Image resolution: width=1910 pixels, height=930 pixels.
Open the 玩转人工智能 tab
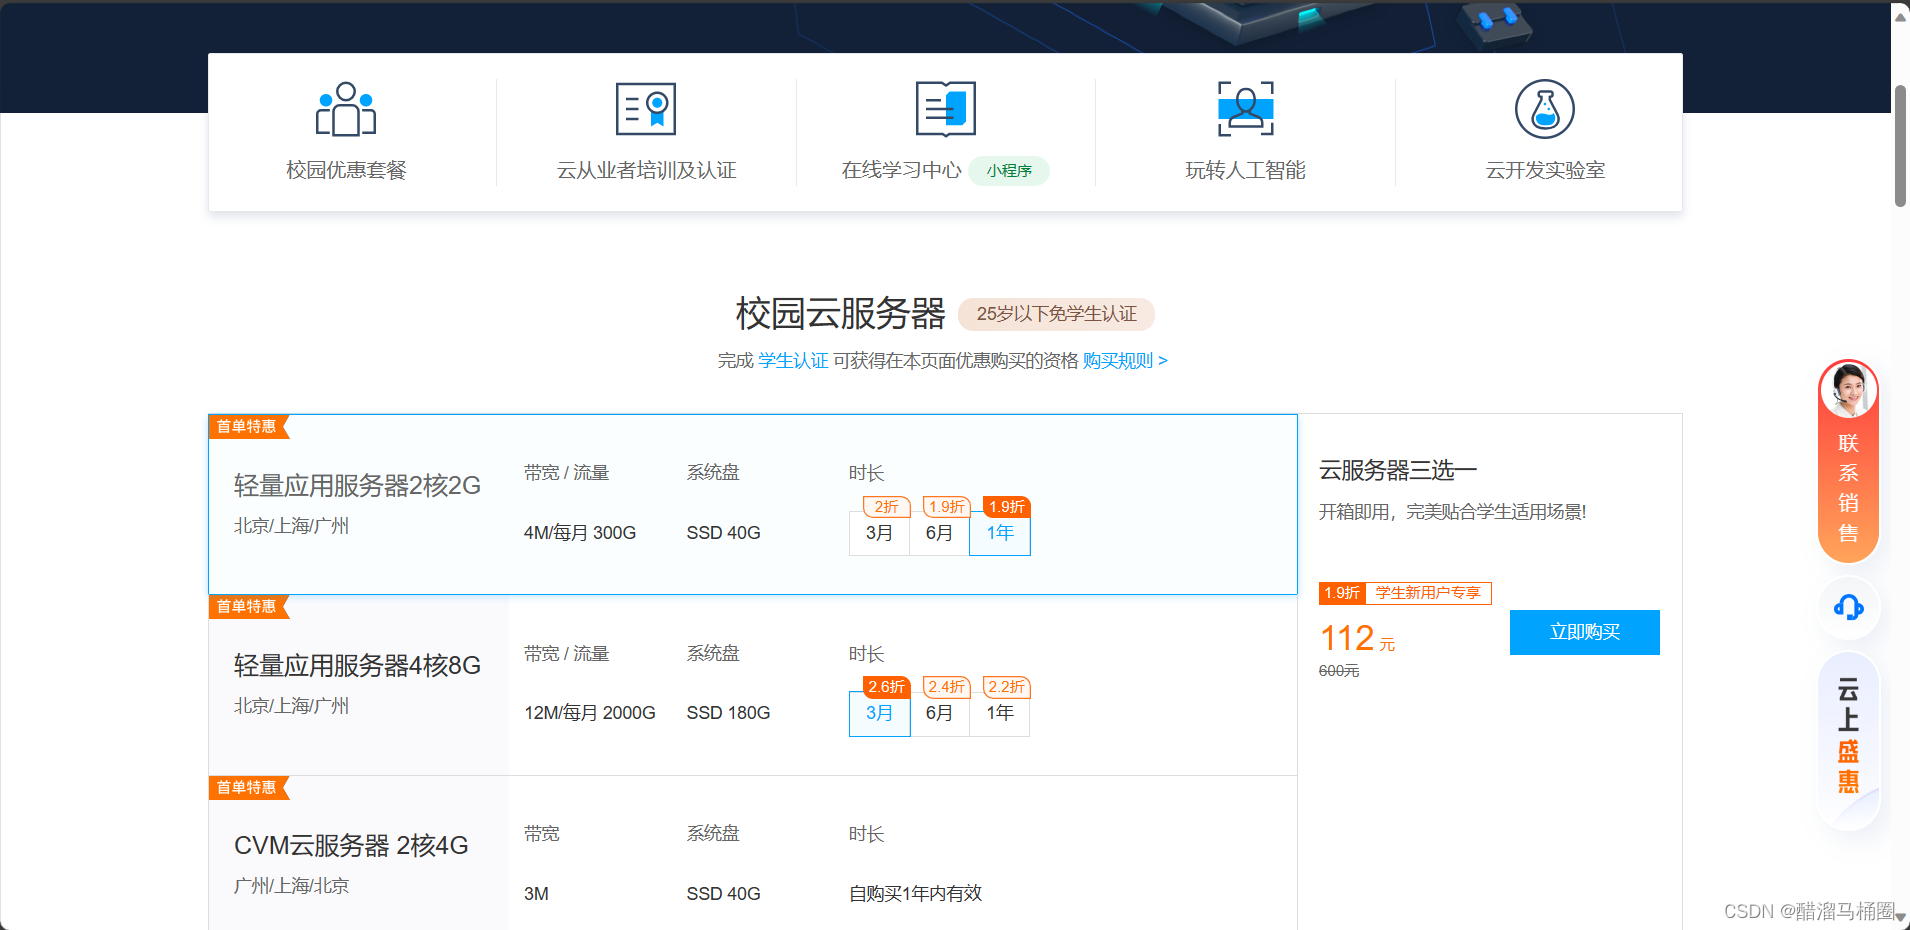1245,132
